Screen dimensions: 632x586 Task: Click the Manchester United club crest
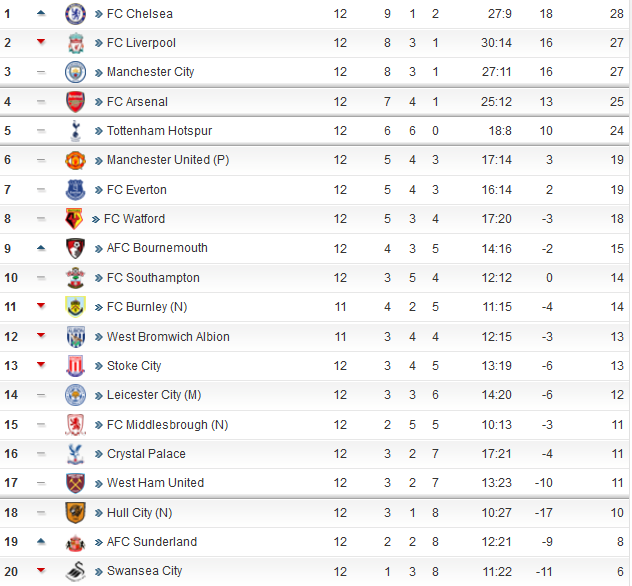pos(75,160)
